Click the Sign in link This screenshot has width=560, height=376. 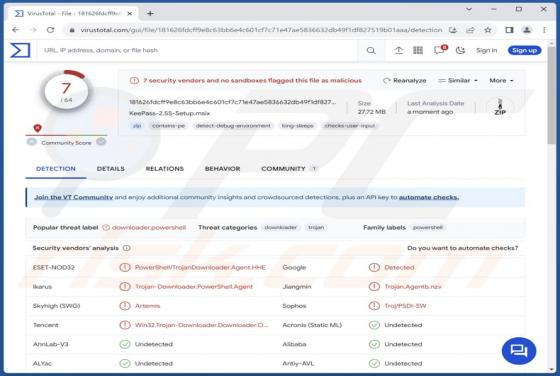click(x=486, y=50)
